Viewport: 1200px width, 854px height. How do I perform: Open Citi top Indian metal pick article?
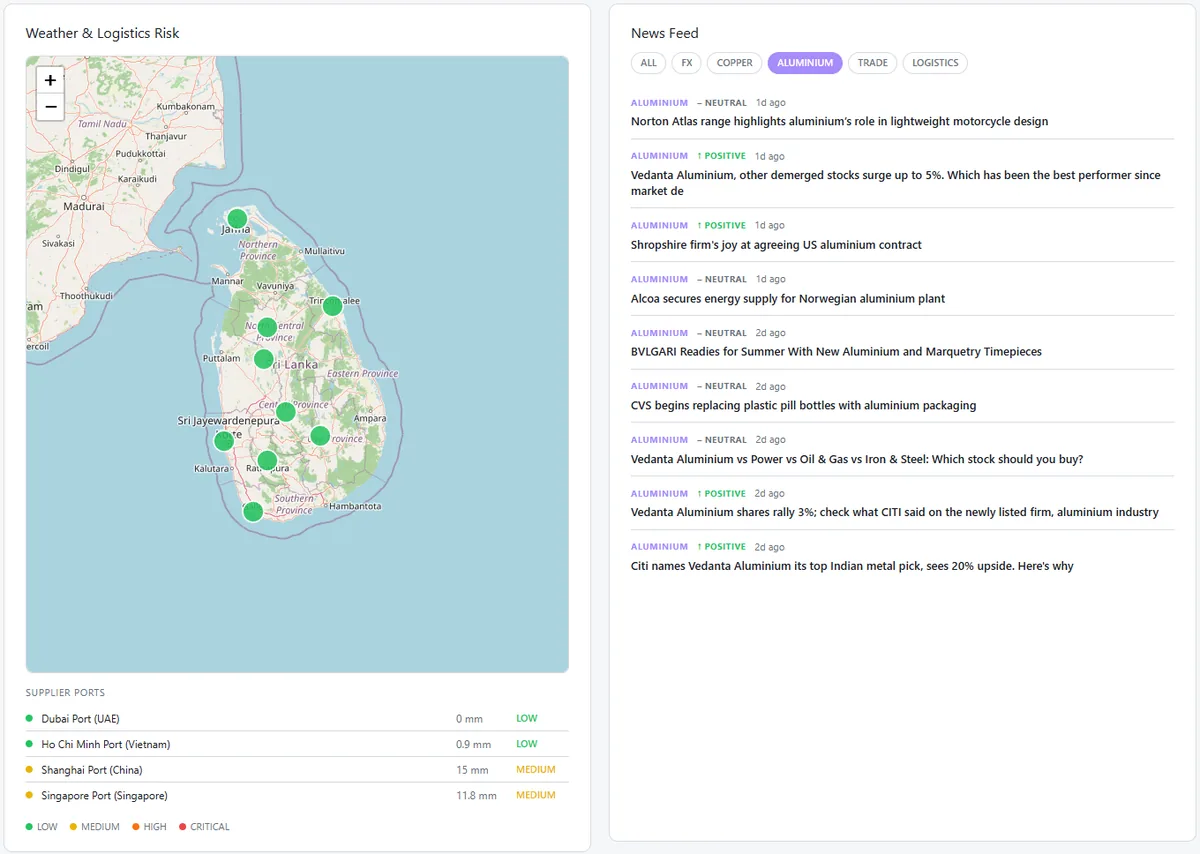click(x=852, y=567)
